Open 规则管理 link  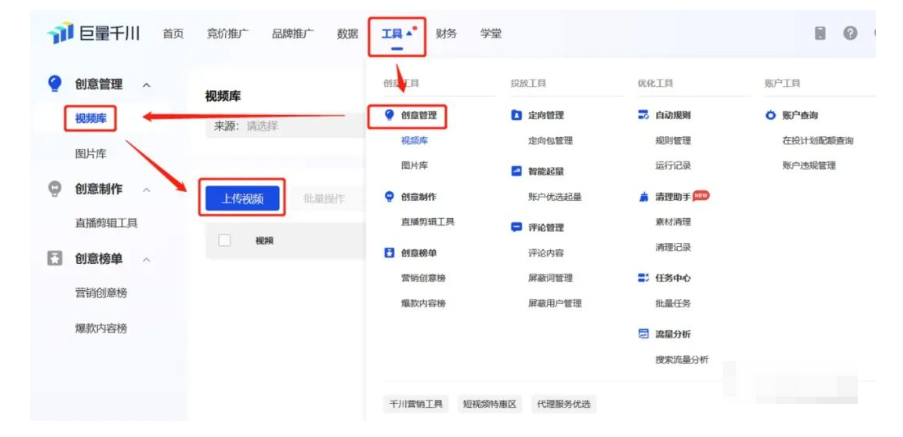(x=673, y=140)
